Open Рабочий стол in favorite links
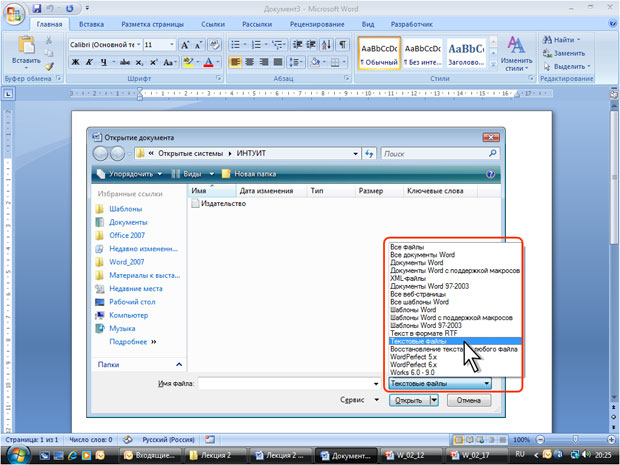The image size is (620, 465). pyautogui.click(x=132, y=302)
